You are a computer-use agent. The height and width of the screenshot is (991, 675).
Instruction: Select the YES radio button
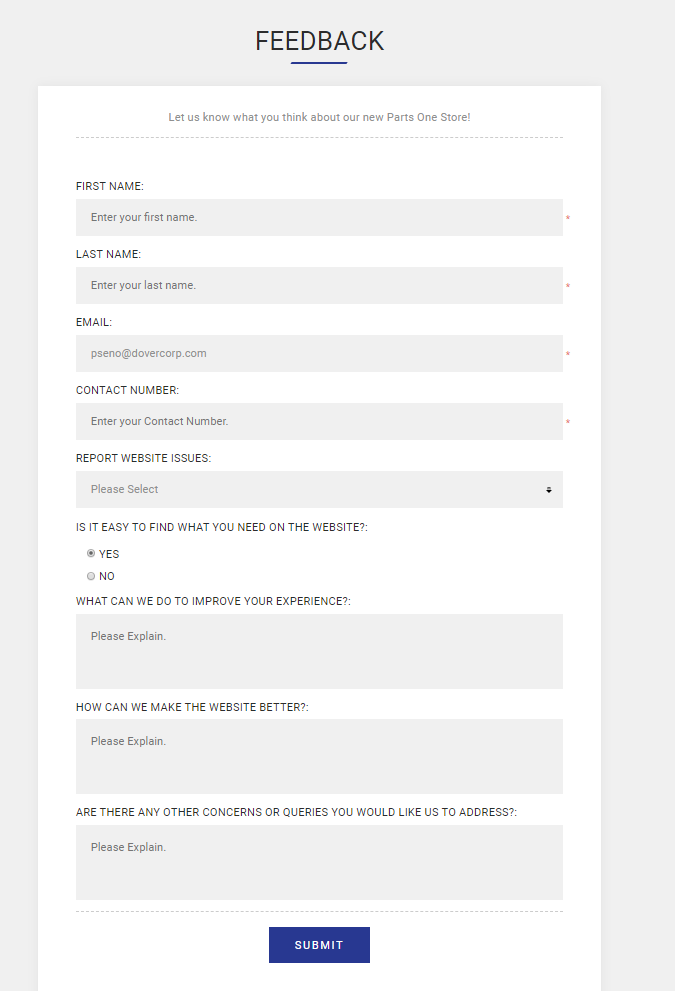[91, 554]
